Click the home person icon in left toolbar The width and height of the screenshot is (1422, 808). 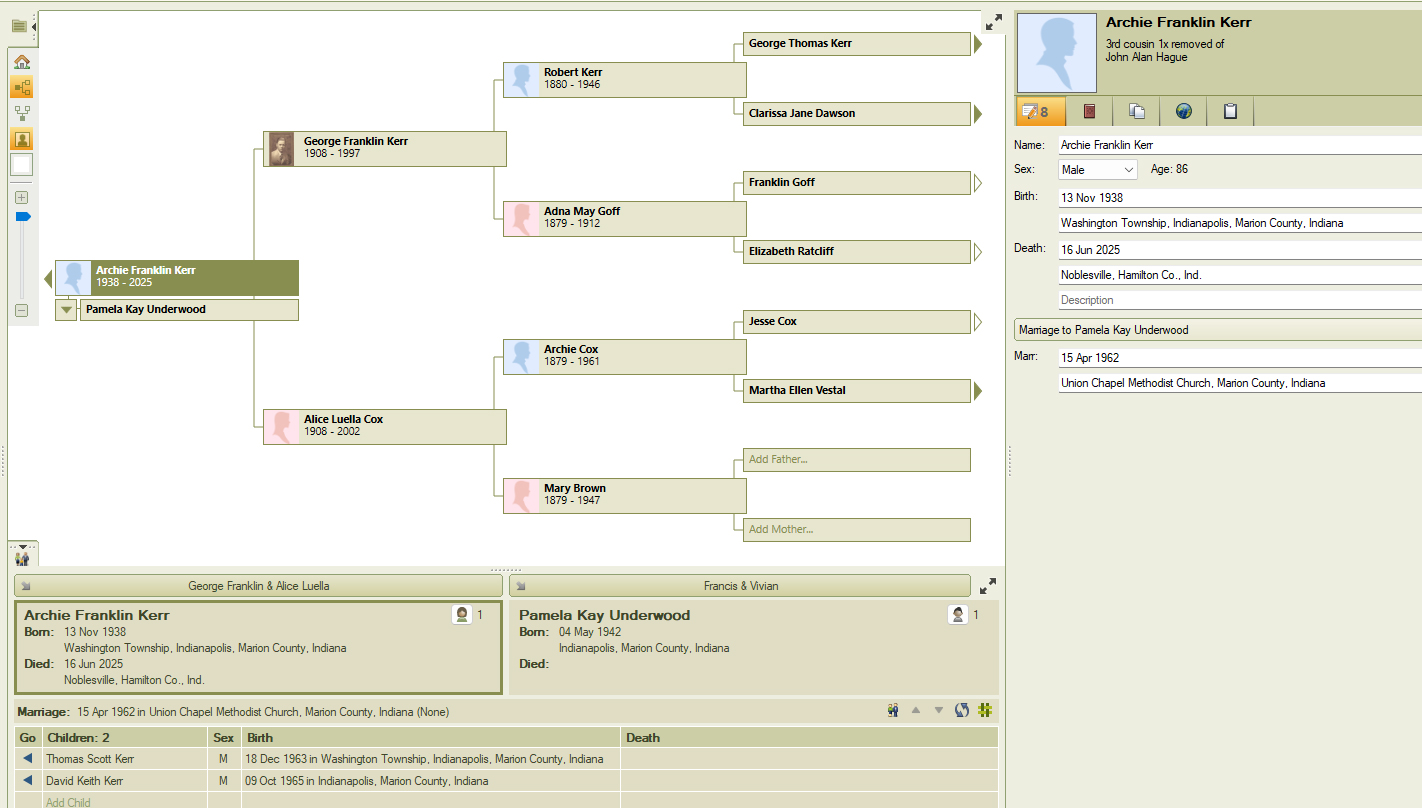pos(22,62)
